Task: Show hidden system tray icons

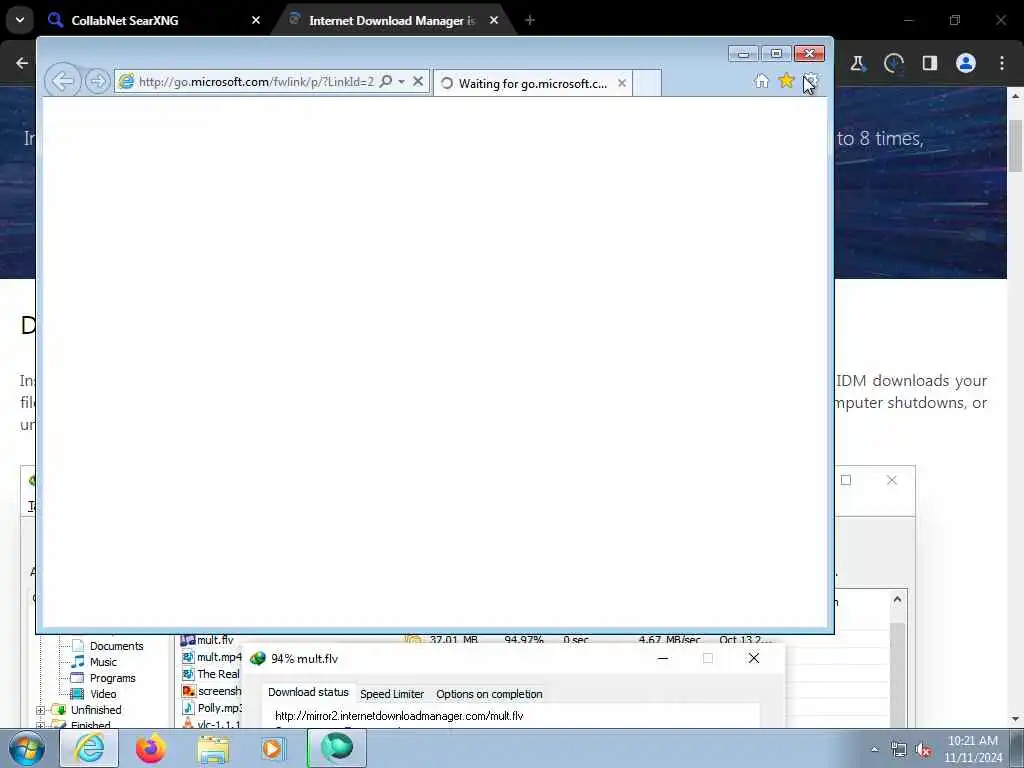Action: (874, 749)
